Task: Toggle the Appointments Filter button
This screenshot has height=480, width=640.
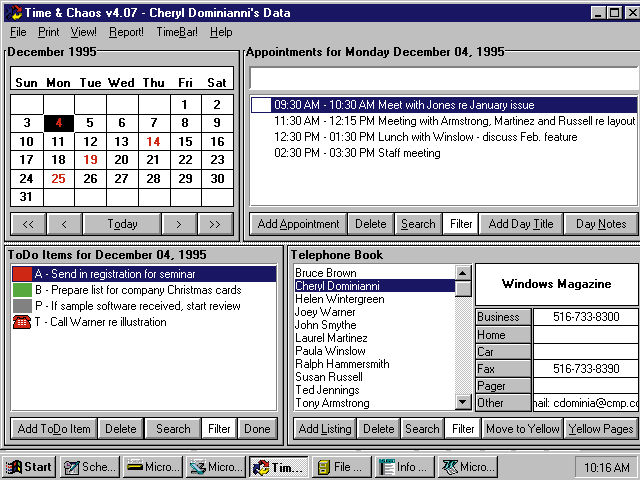Action: click(x=460, y=224)
